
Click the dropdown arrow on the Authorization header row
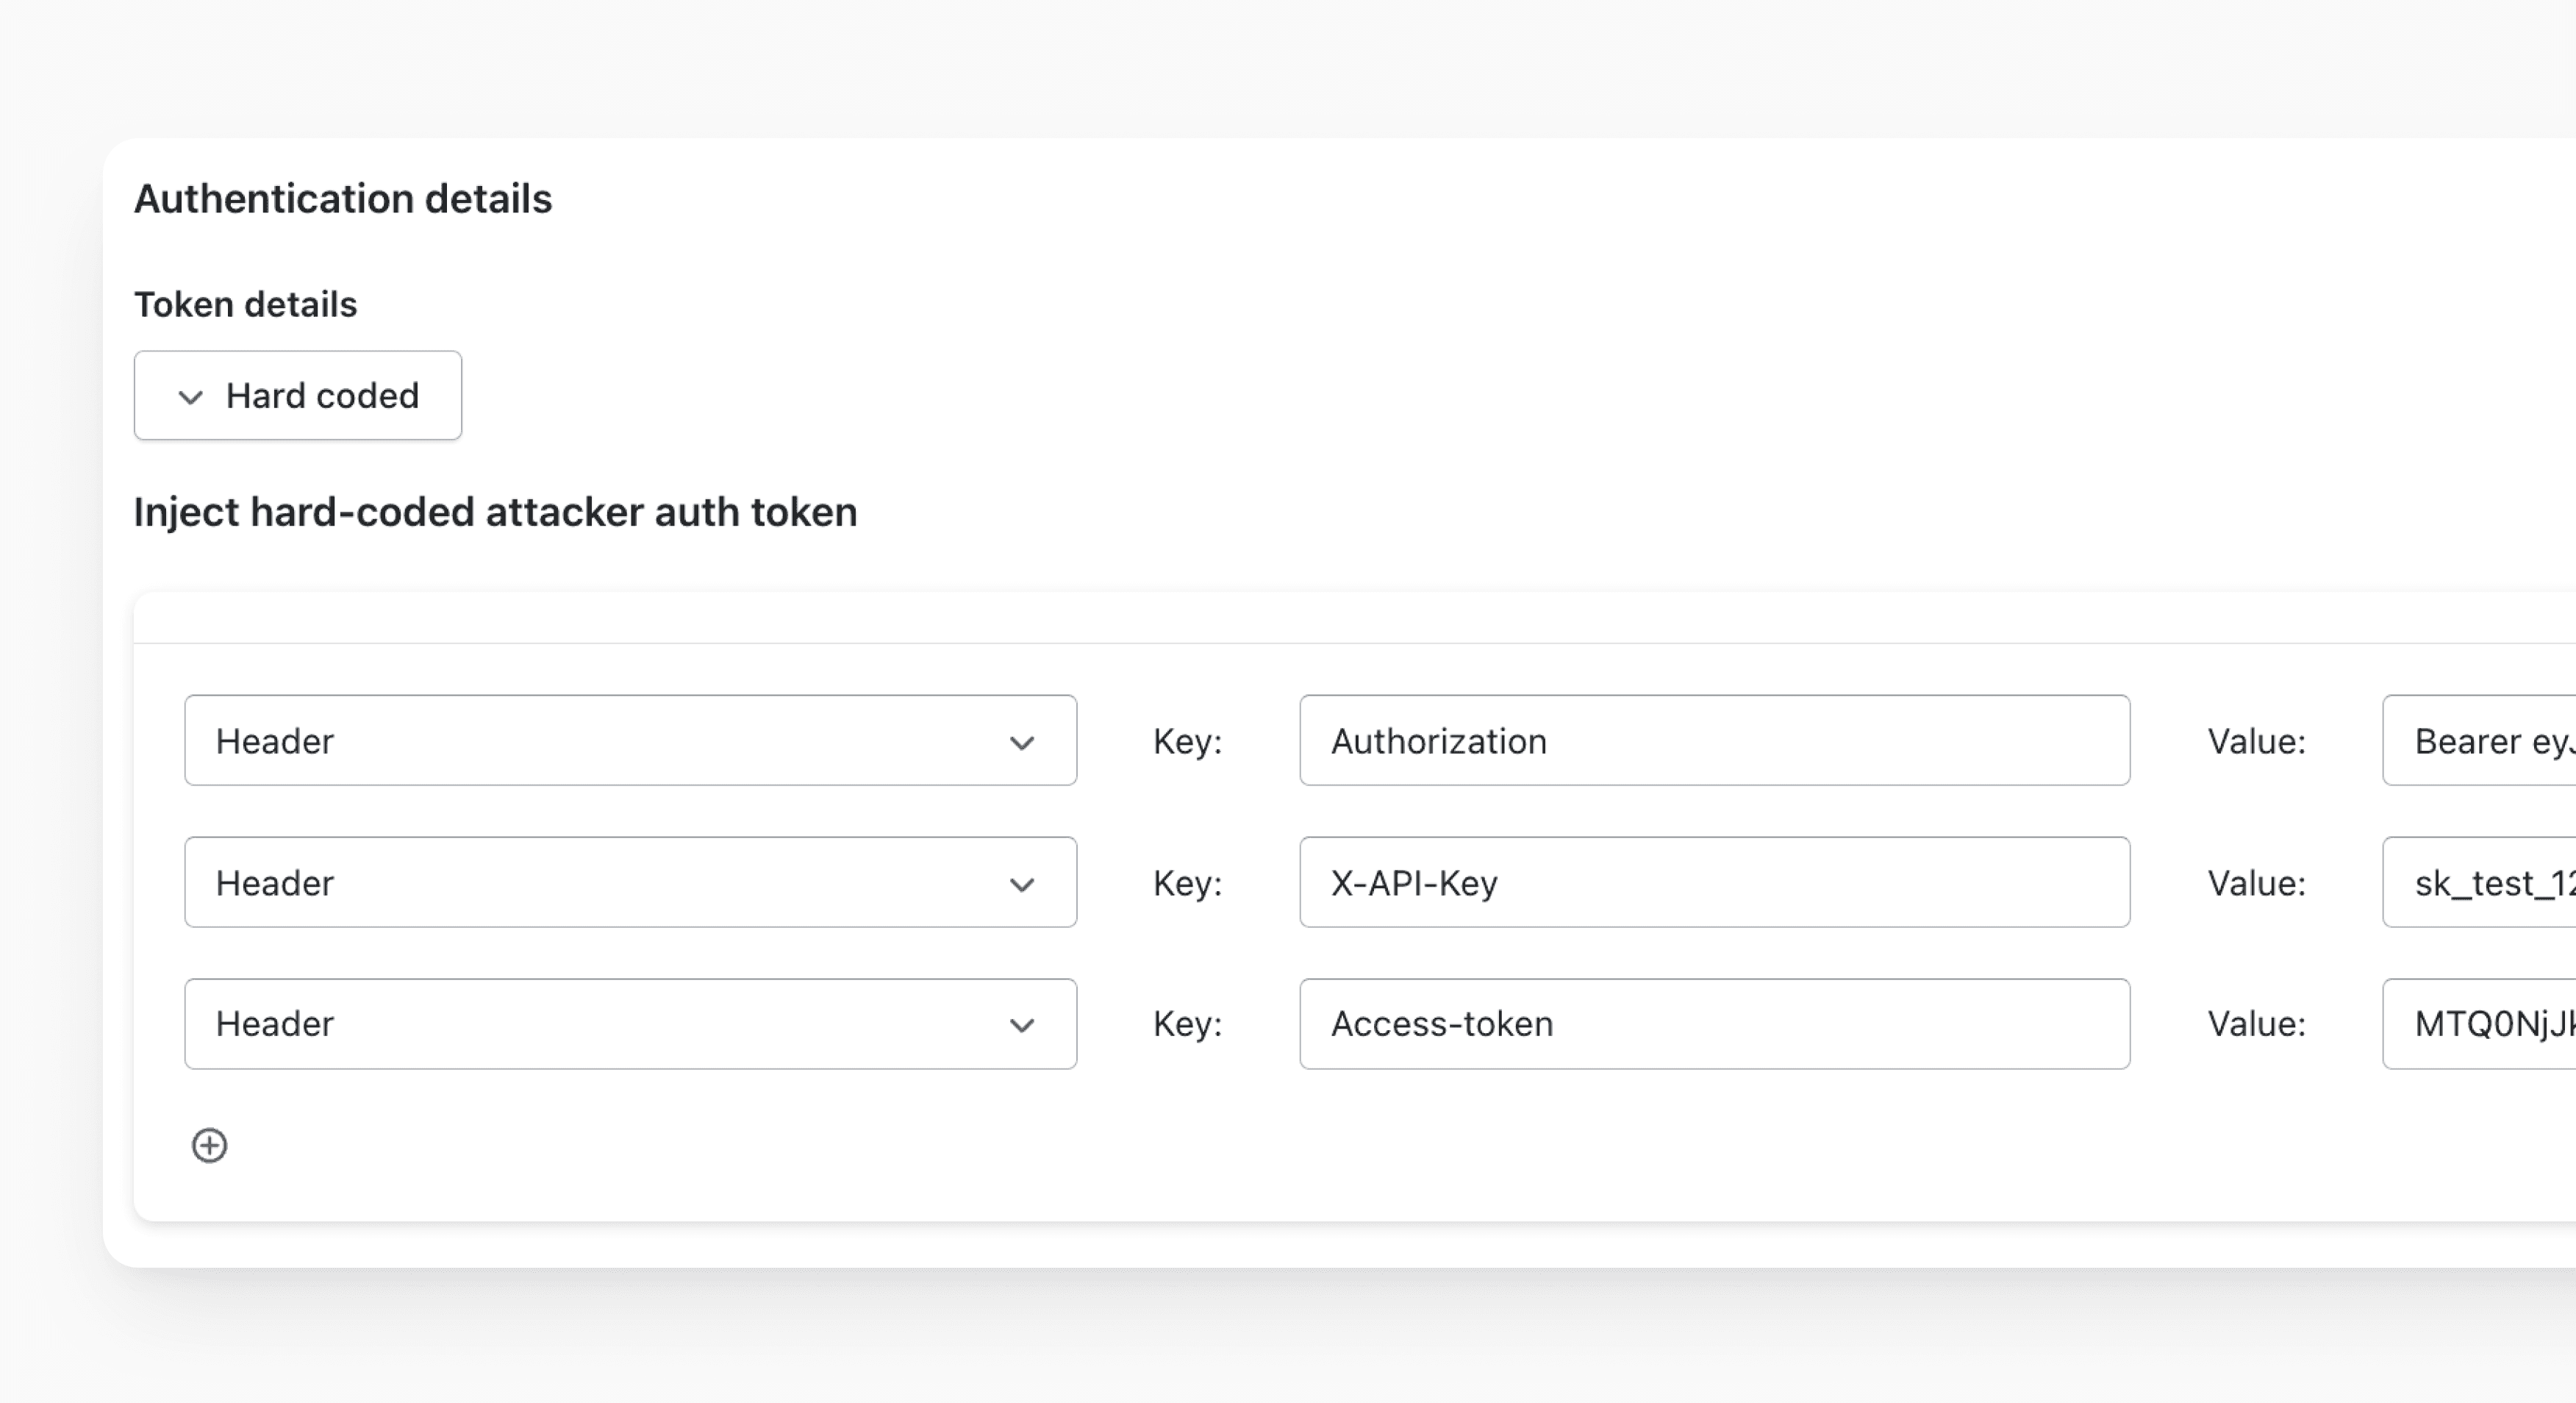tap(1022, 741)
